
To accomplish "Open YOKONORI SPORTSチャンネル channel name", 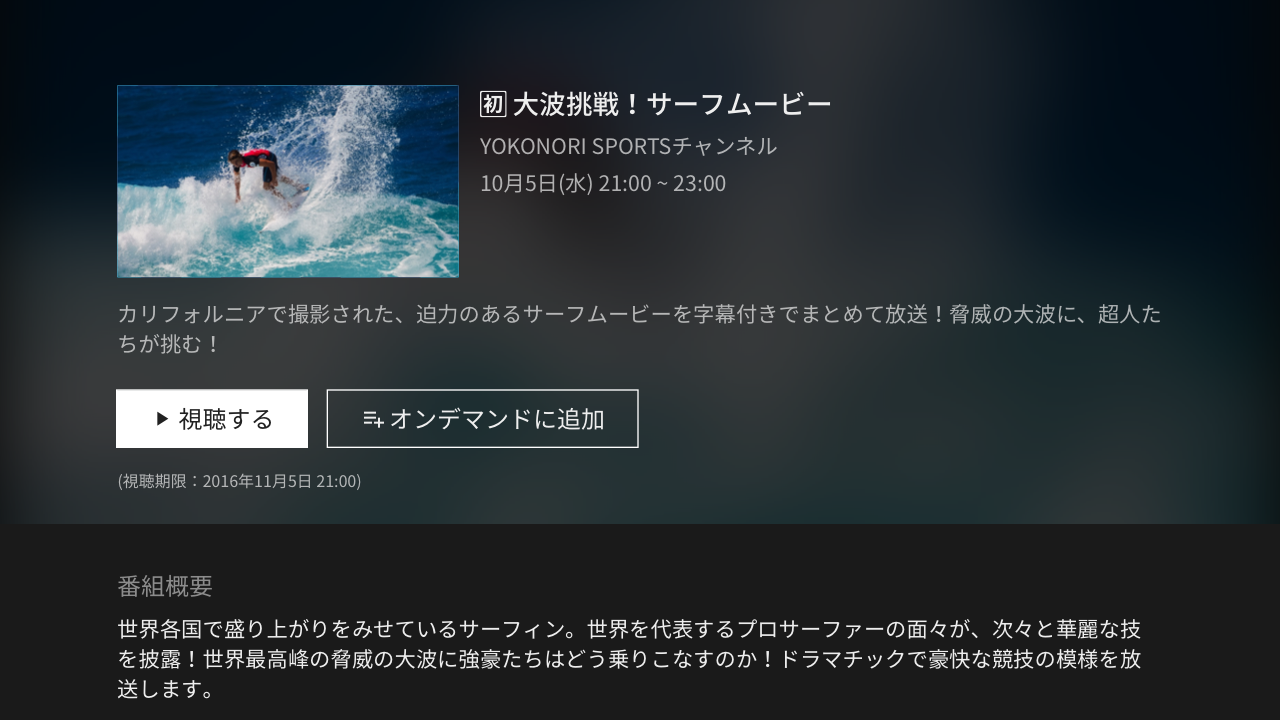I will (x=628, y=146).
